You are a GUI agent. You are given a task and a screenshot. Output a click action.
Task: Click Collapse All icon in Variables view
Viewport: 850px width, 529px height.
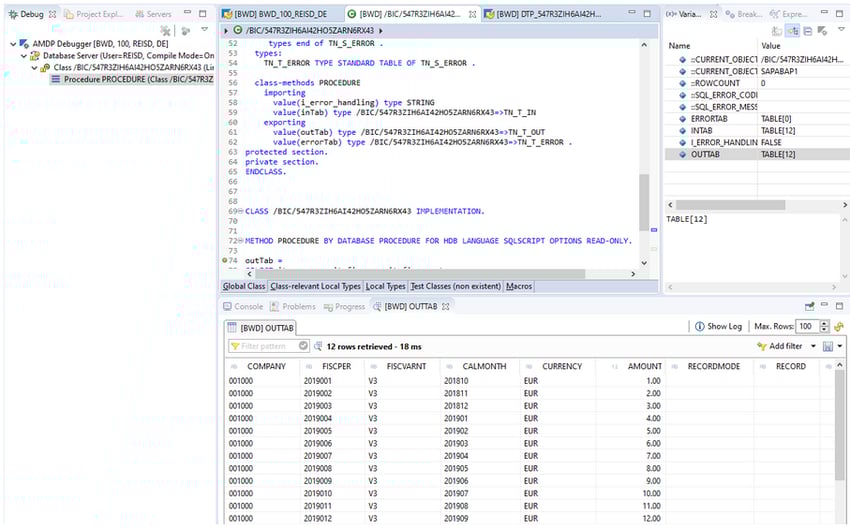tap(808, 31)
